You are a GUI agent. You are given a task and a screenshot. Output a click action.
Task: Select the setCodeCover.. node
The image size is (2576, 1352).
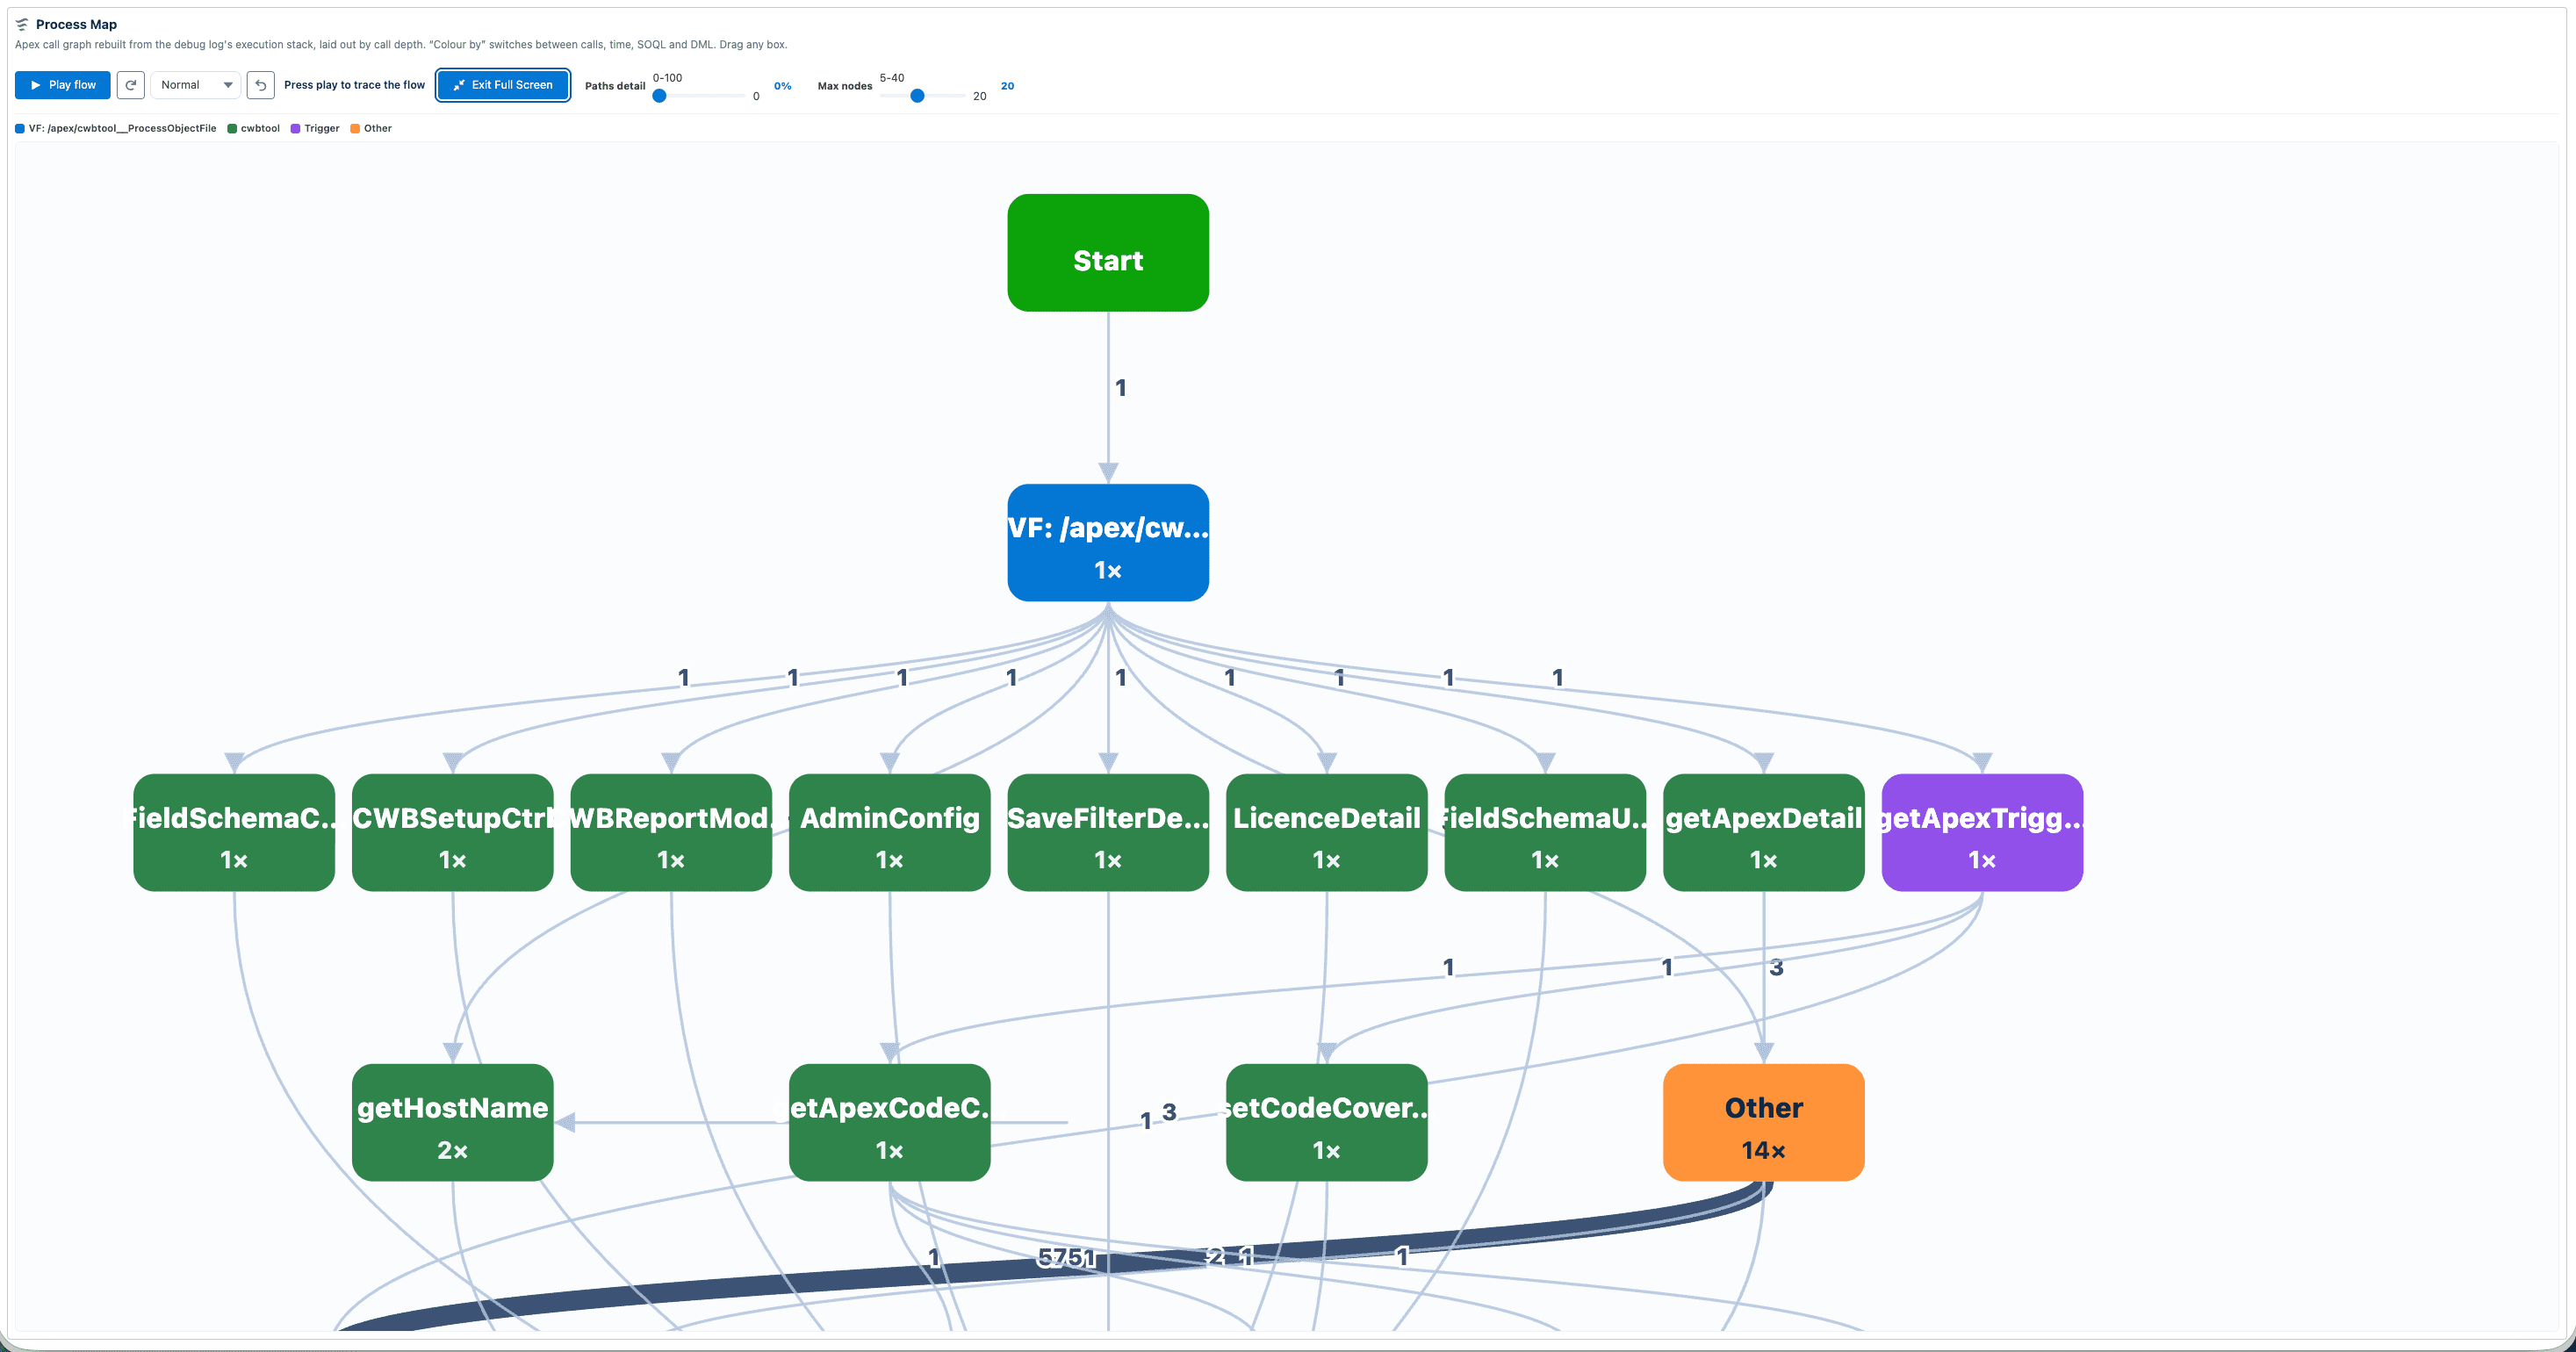pos(1327,1123)
